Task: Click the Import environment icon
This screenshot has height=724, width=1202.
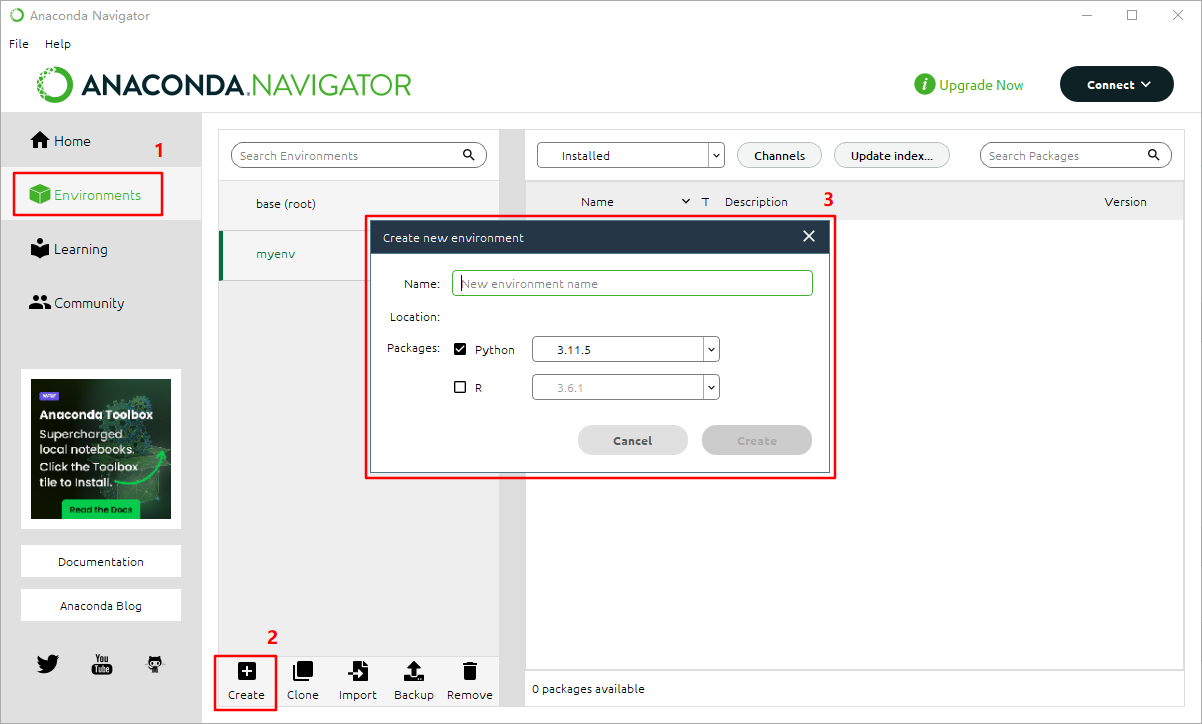Action: click(x=357, y=671)
